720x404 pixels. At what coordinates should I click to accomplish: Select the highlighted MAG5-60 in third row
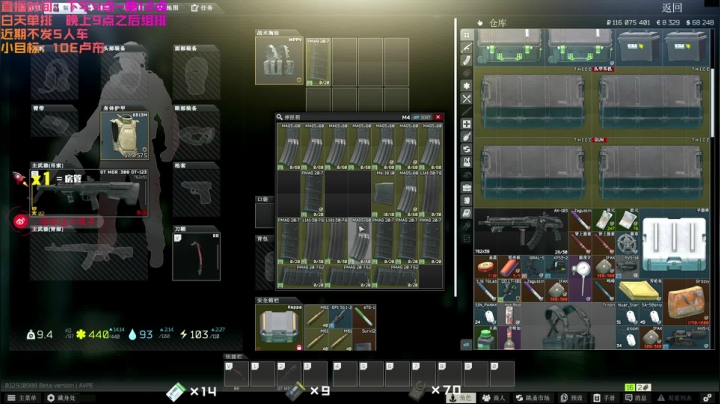(360, 240)
